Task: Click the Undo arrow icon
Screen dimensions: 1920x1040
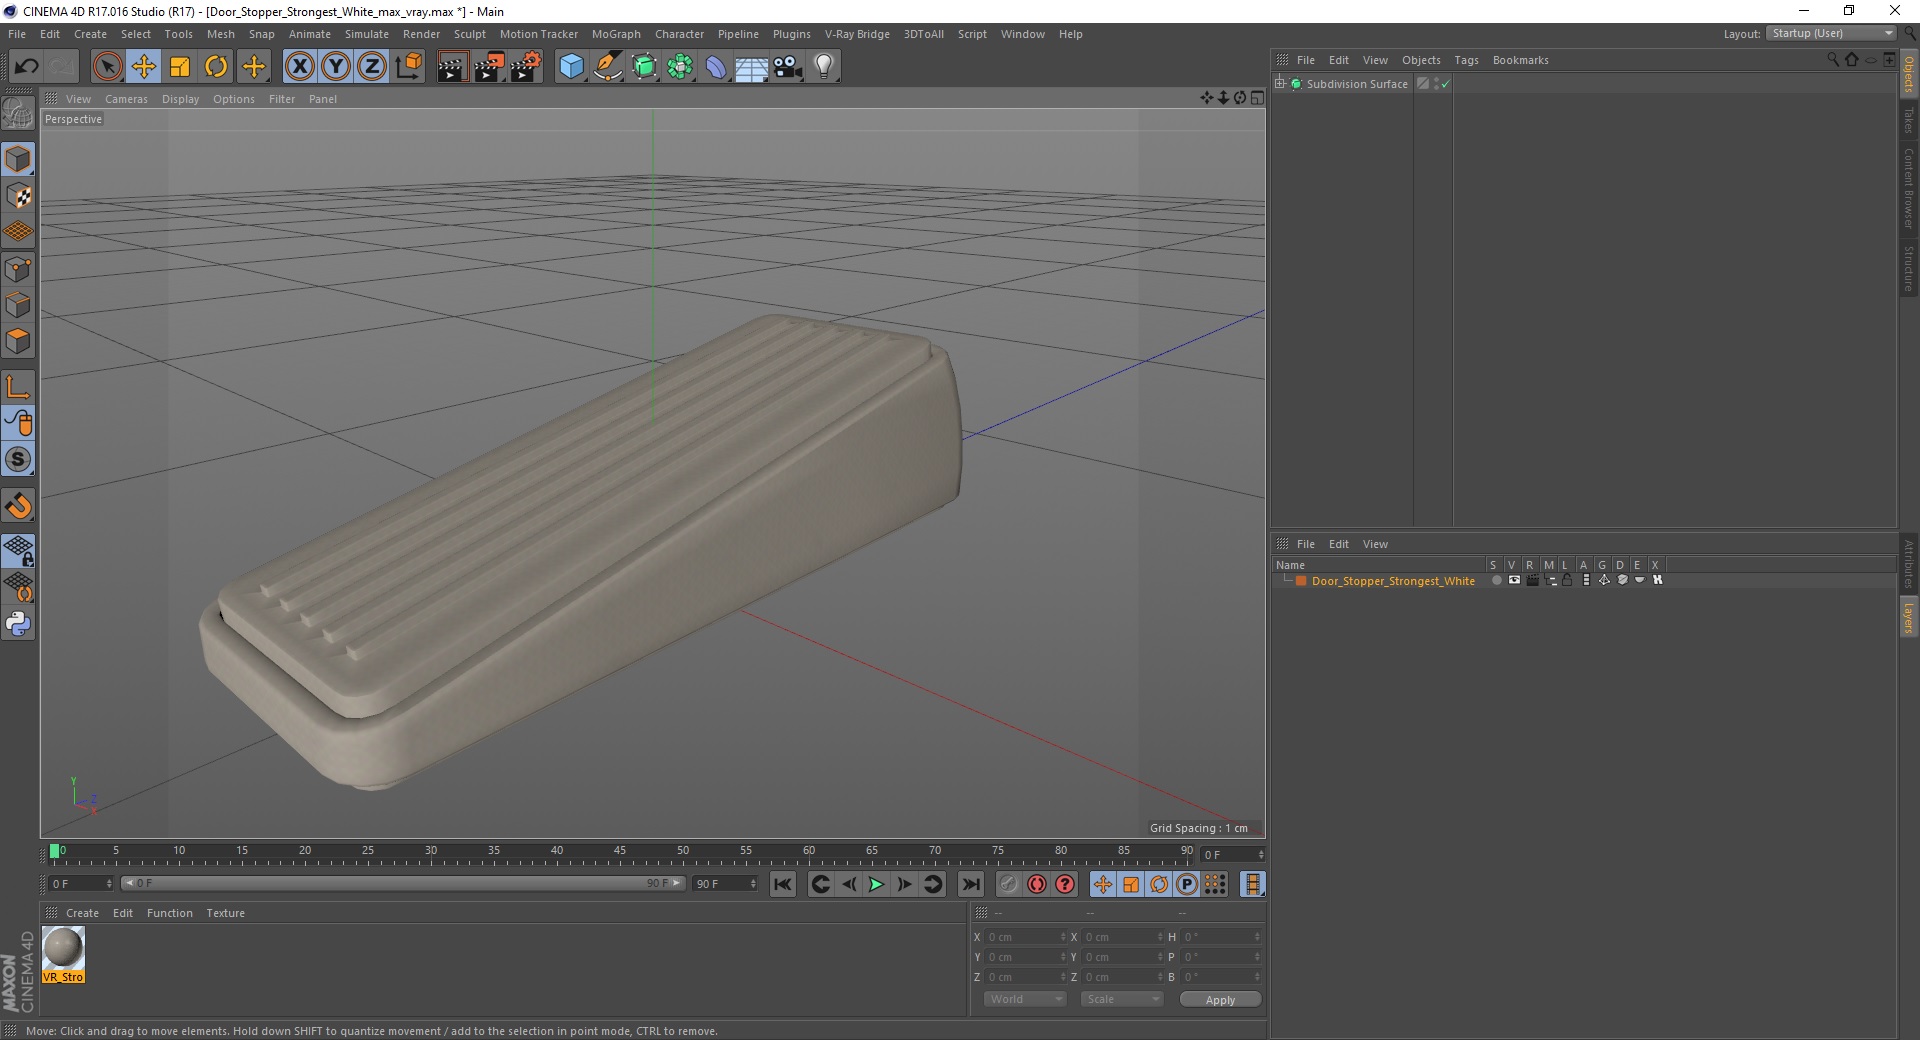Action: [27, 67]
